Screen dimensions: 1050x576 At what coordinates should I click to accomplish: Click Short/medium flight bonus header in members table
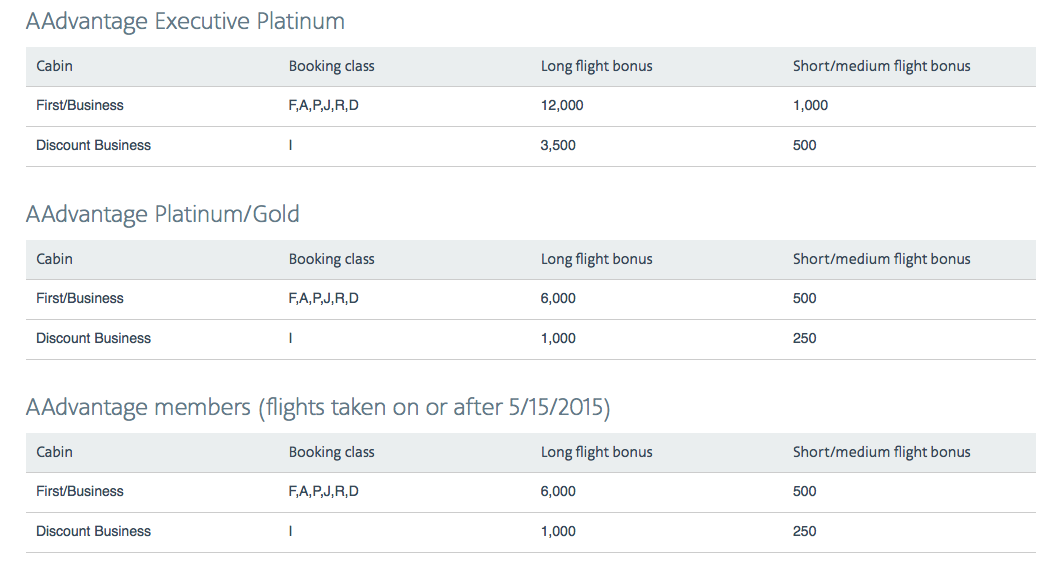881,452
